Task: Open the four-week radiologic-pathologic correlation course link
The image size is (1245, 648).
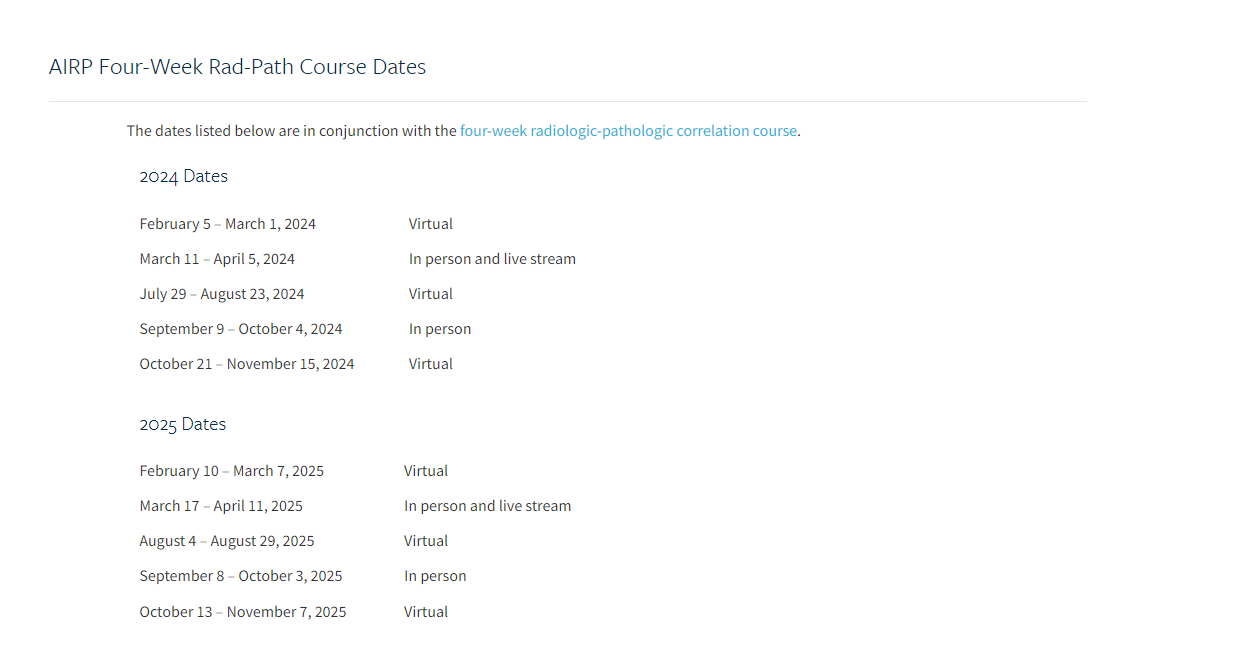Action: pyautogui.click(x=628, y=131)
